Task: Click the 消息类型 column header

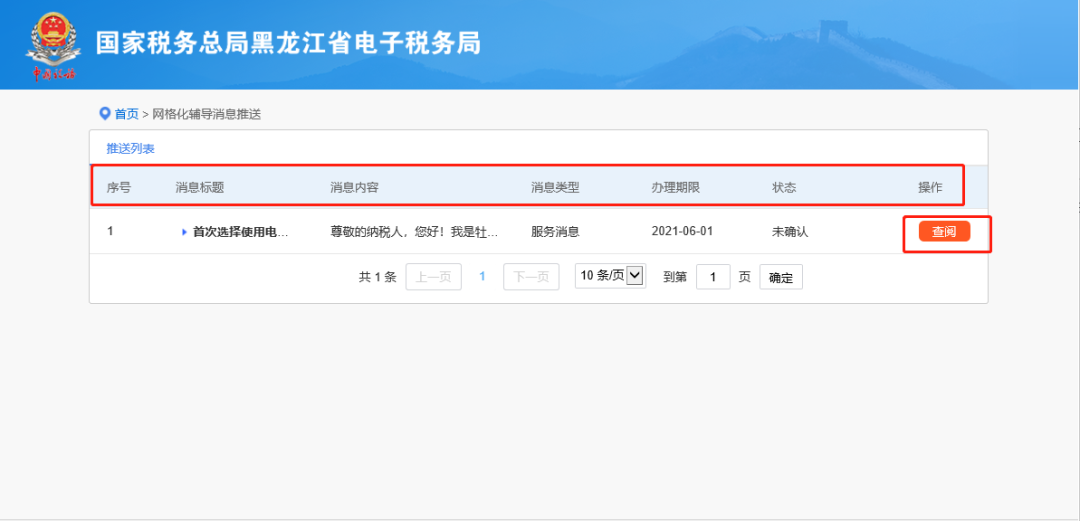Action: (555, 187)
